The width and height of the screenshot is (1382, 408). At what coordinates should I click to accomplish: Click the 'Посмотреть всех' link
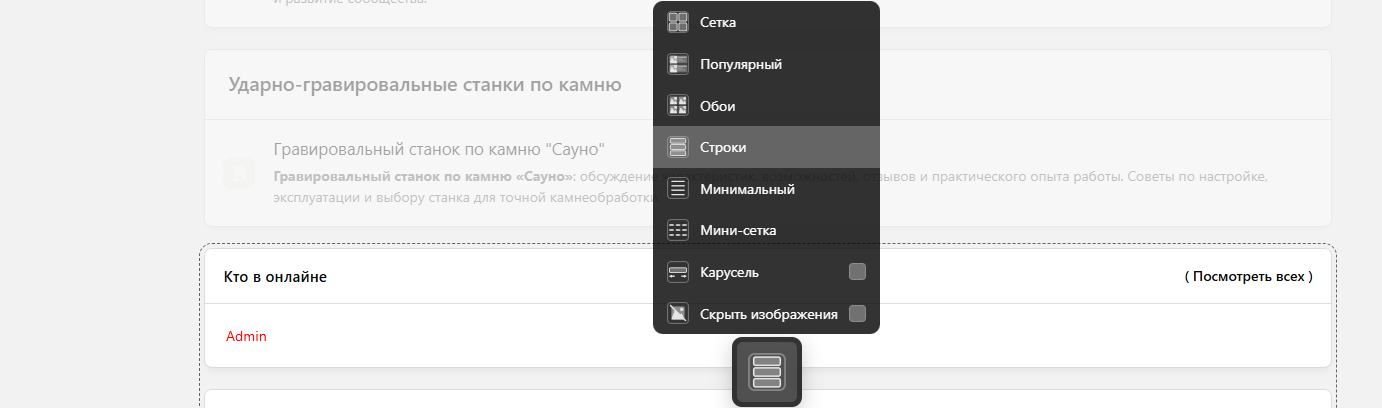1248,276
